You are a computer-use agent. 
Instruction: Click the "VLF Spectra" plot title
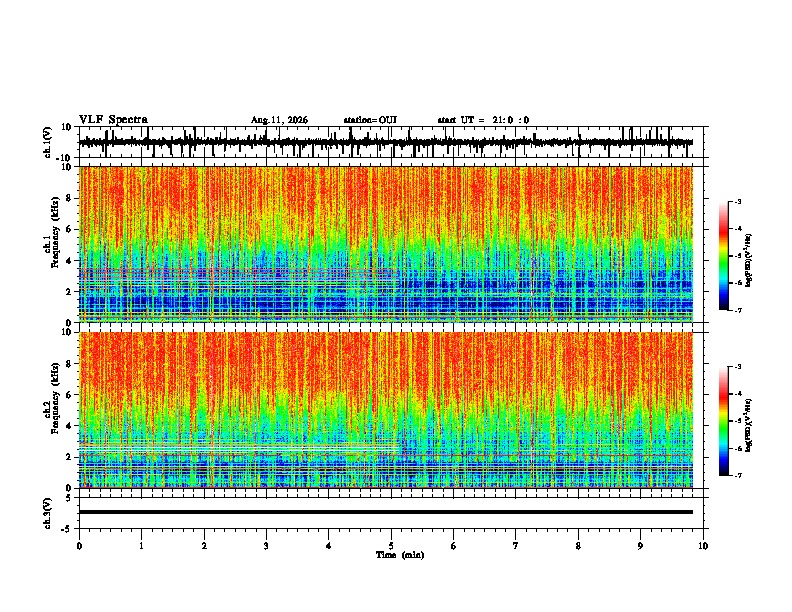coord(113,120)
